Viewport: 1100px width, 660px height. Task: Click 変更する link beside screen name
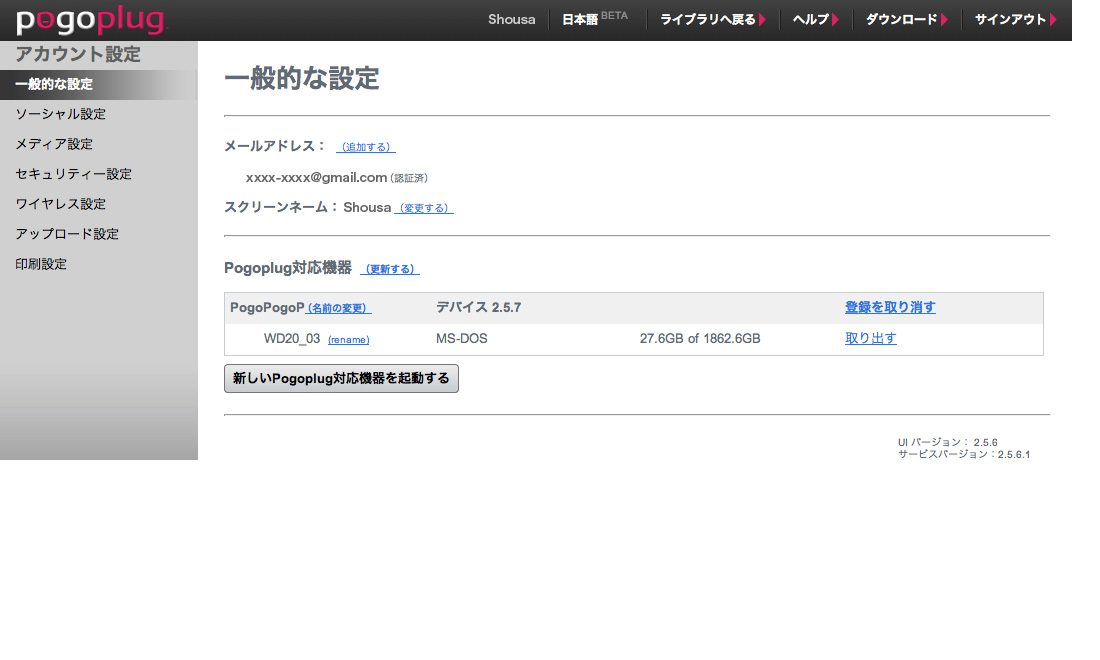(424, 208)
